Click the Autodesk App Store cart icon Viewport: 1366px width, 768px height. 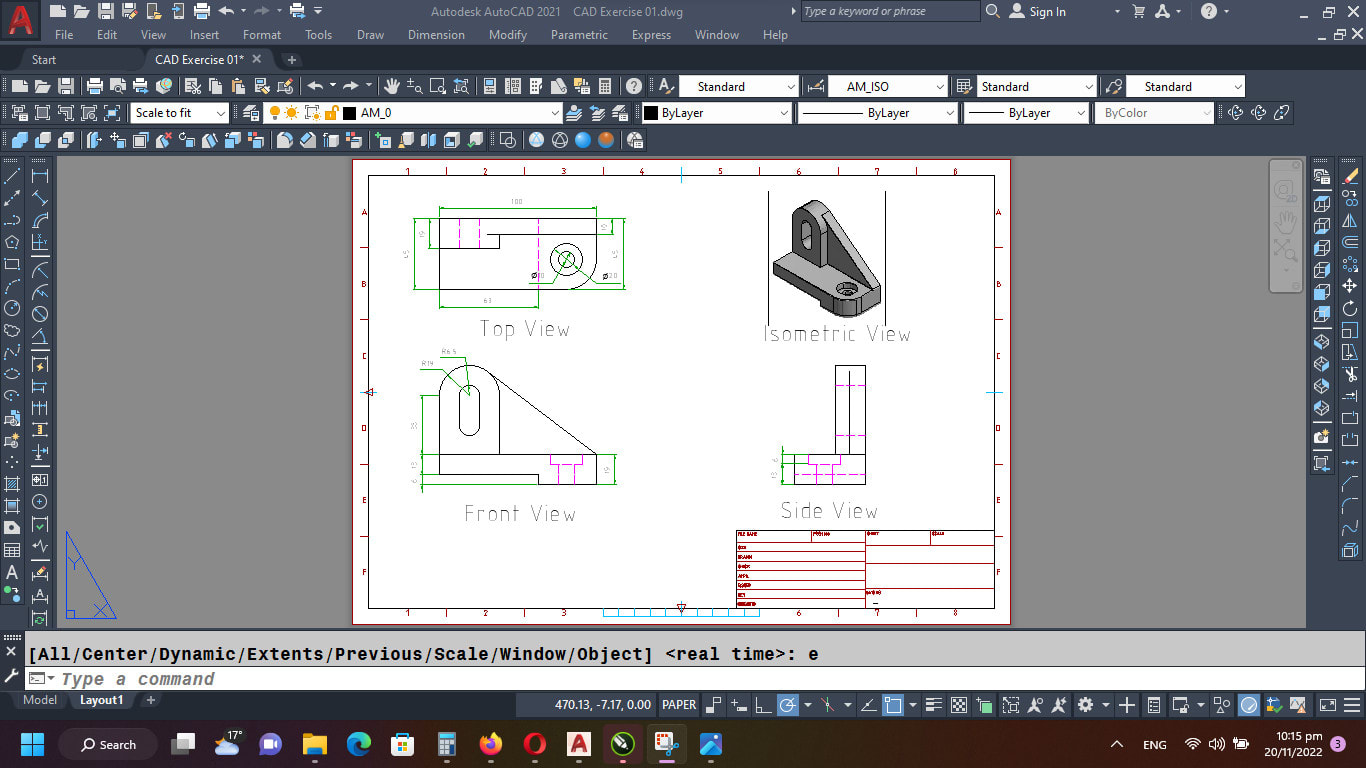[x=1138, y=11]
